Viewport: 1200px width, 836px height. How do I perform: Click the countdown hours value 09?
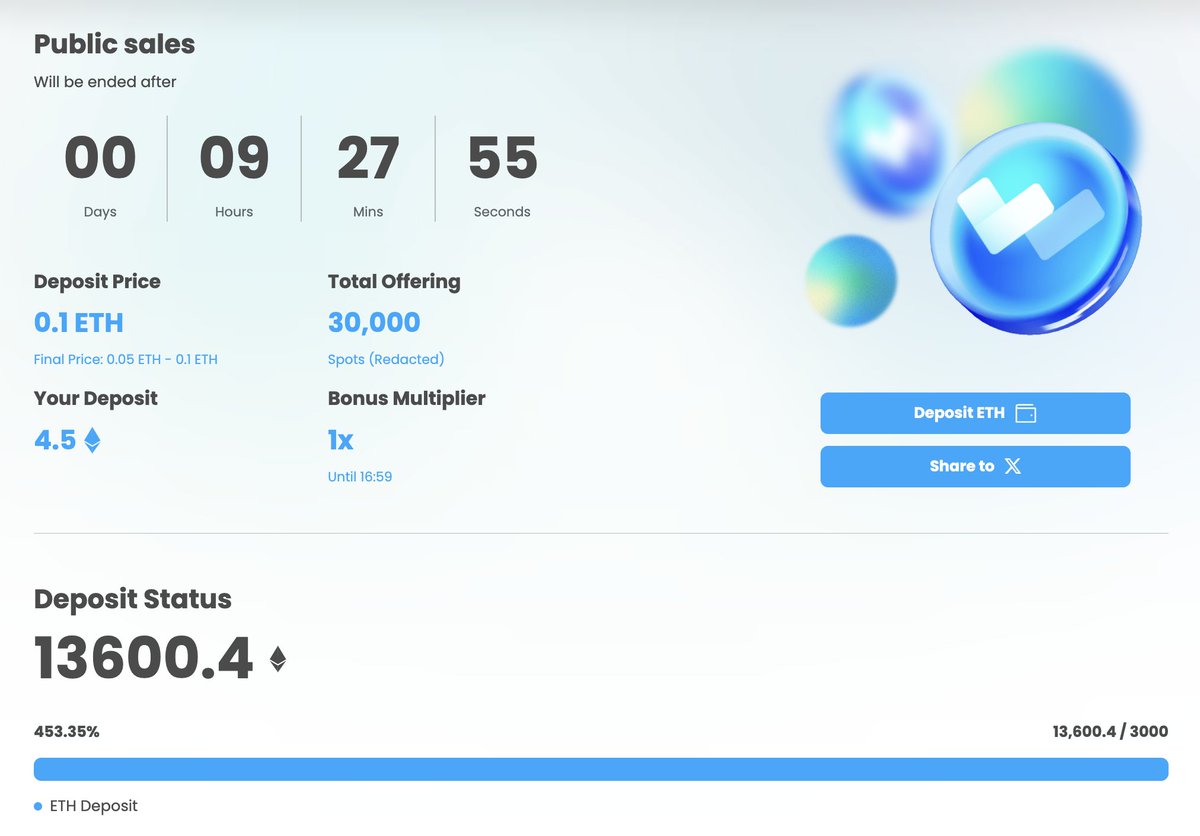point(234,159)
